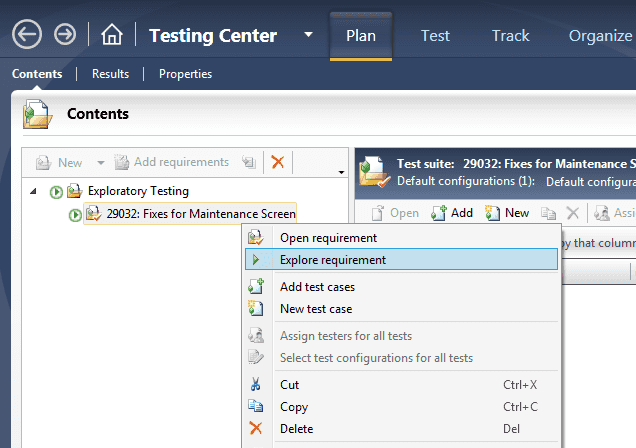Screen dimensions: 636x448
Task: Click the Cut scissors icon in context menu
Action: 256,385
